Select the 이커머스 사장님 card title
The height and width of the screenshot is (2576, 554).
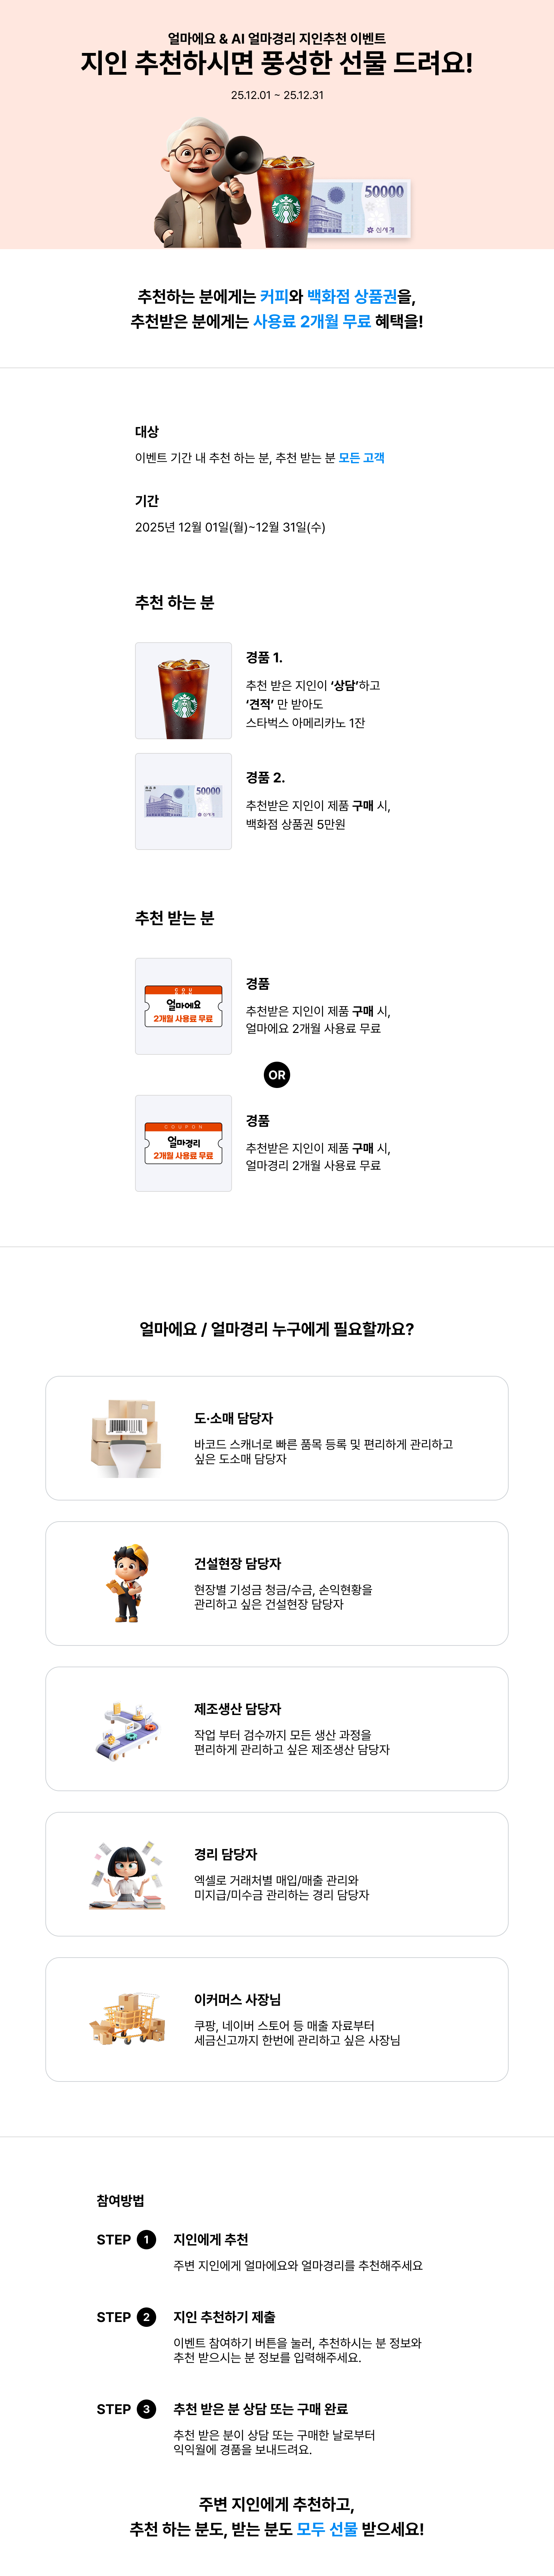237,1999
